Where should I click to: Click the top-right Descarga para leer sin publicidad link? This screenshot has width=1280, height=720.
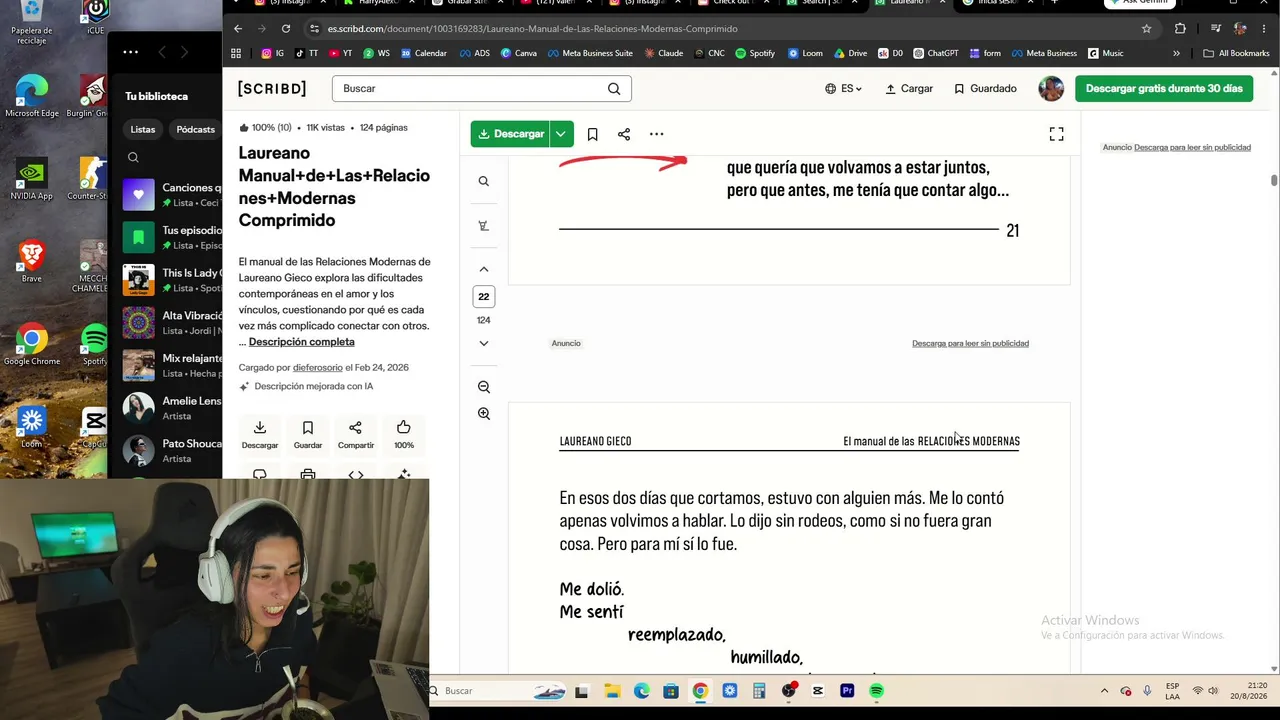(1192, 147)
